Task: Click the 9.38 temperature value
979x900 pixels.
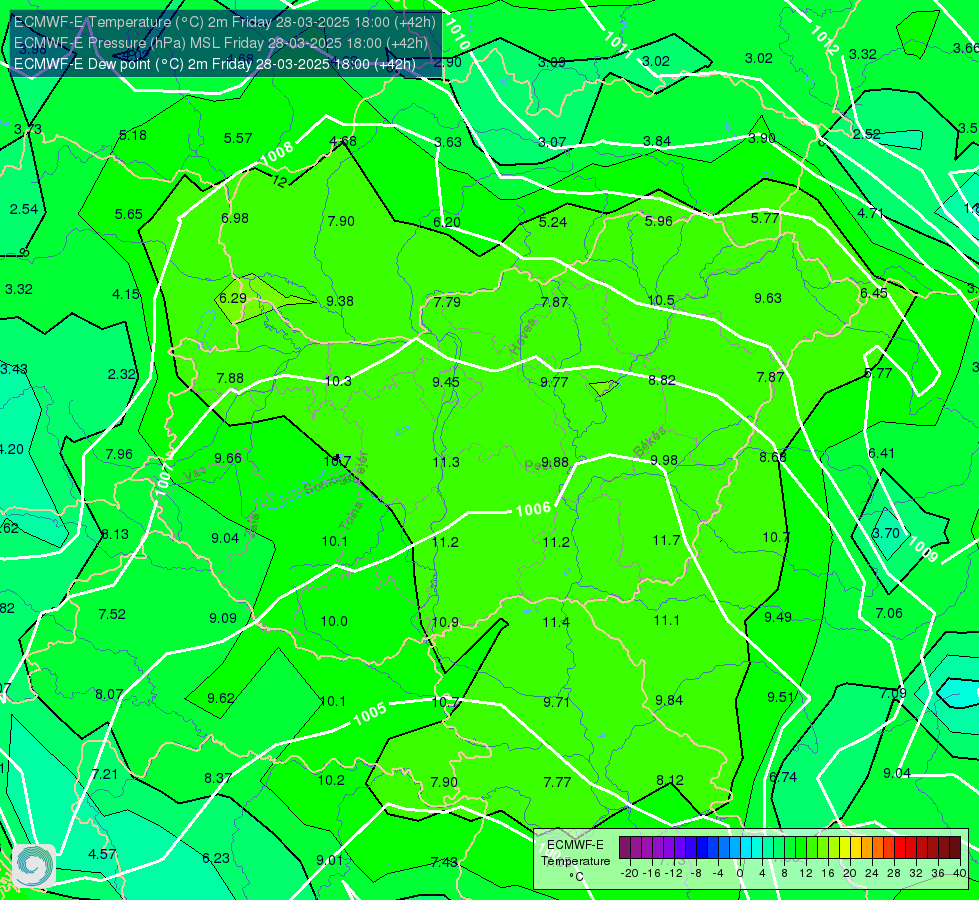Action: click(340, 301)
